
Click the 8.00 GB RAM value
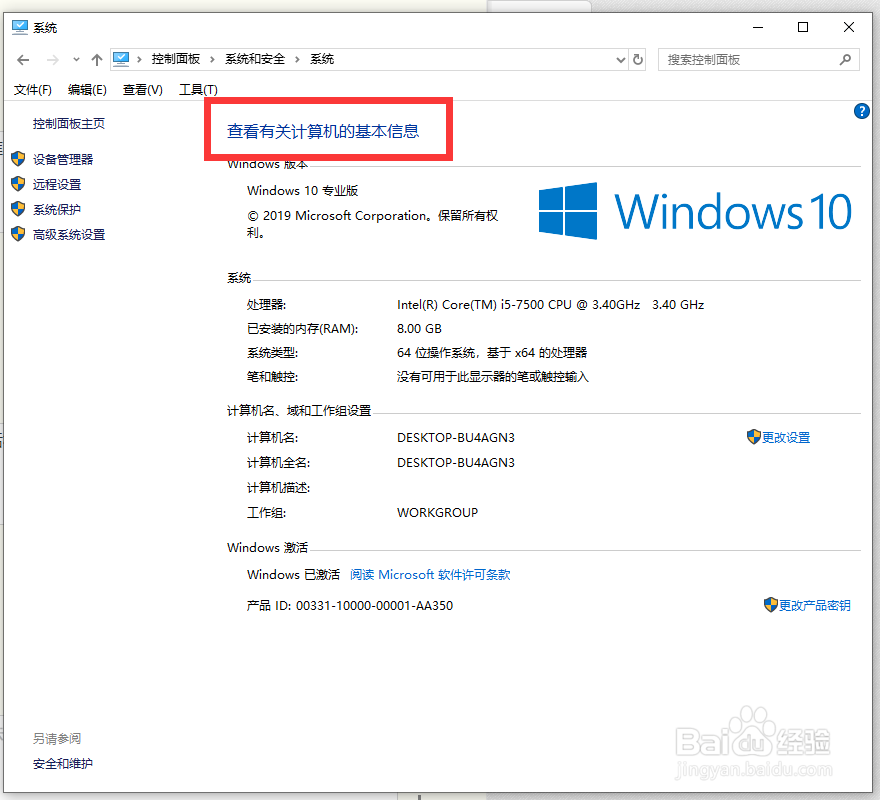tap(419, 329)
